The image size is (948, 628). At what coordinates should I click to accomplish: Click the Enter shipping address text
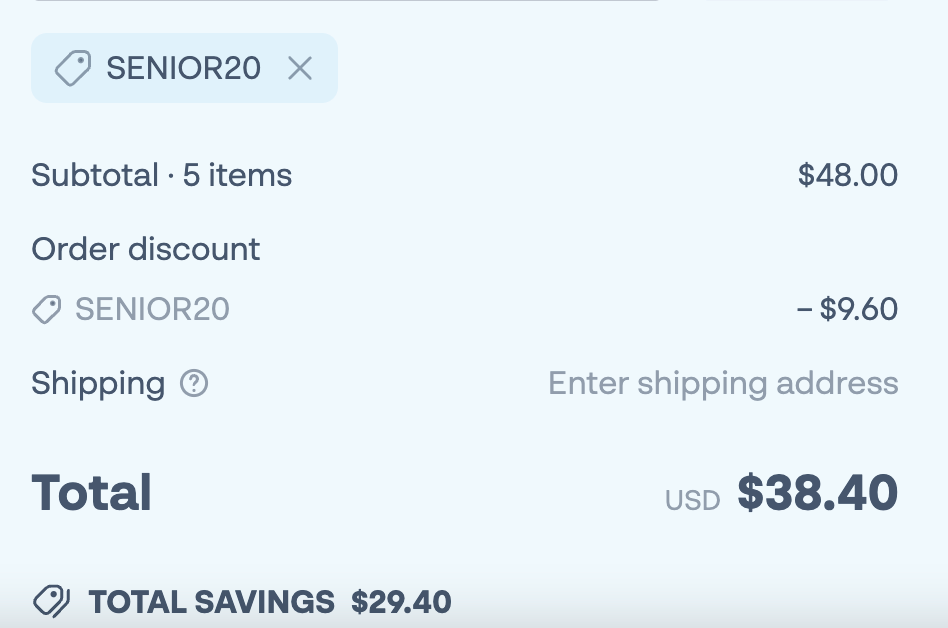723,383
